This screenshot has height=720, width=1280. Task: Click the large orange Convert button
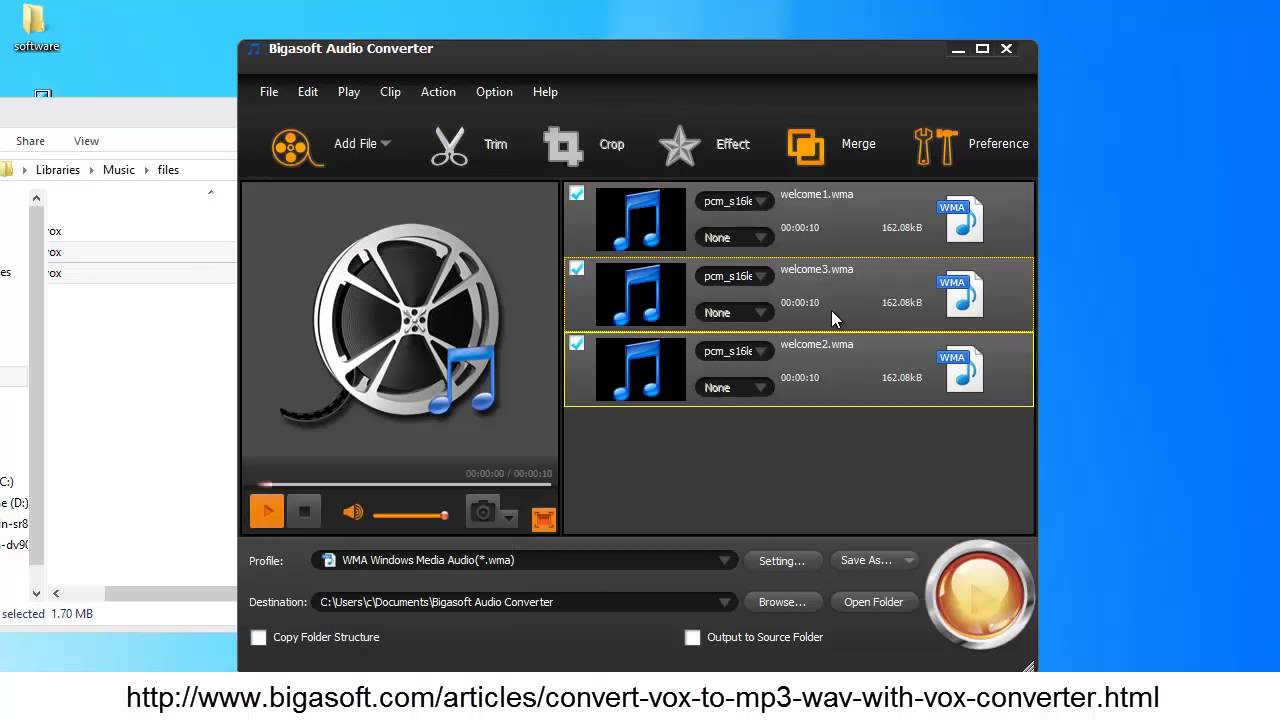(x=980, y=595)
